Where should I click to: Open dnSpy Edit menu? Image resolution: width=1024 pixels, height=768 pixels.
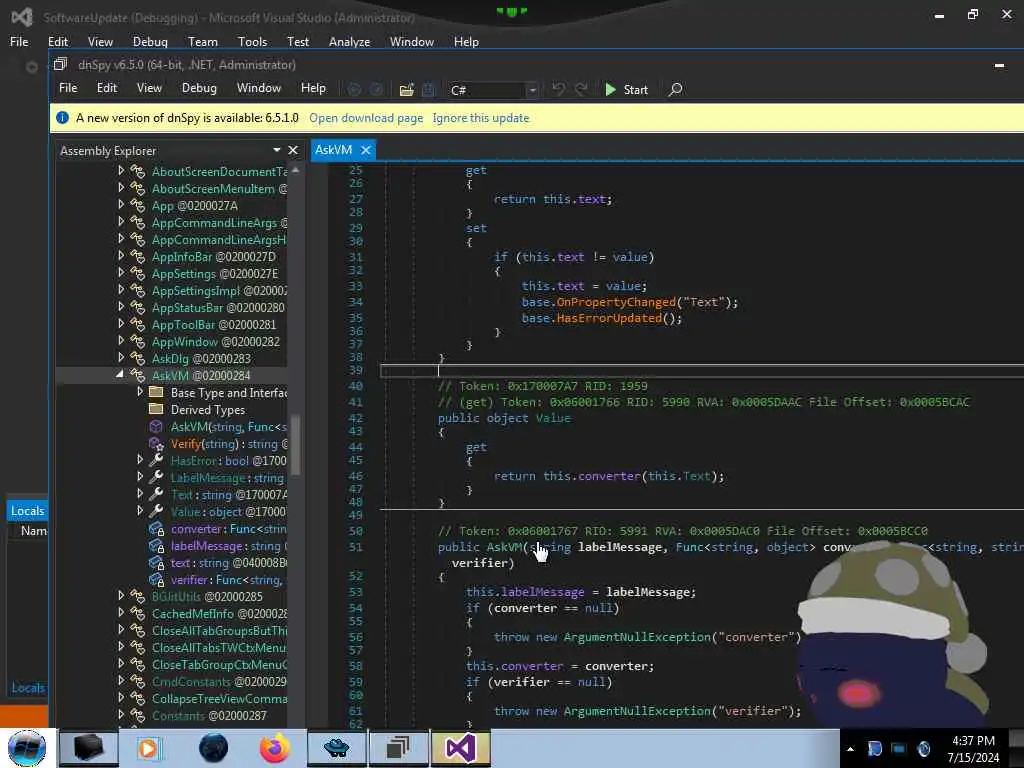[106, 88]
